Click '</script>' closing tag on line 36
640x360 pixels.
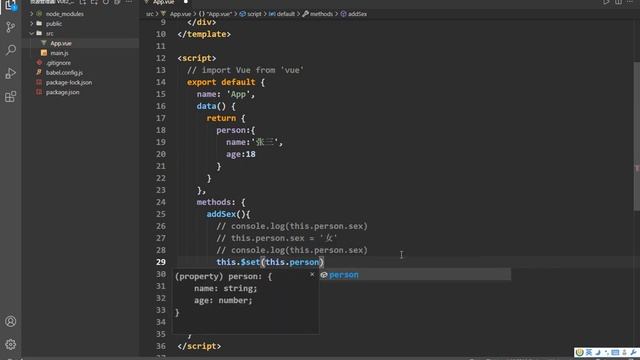[x=199, y=346]
